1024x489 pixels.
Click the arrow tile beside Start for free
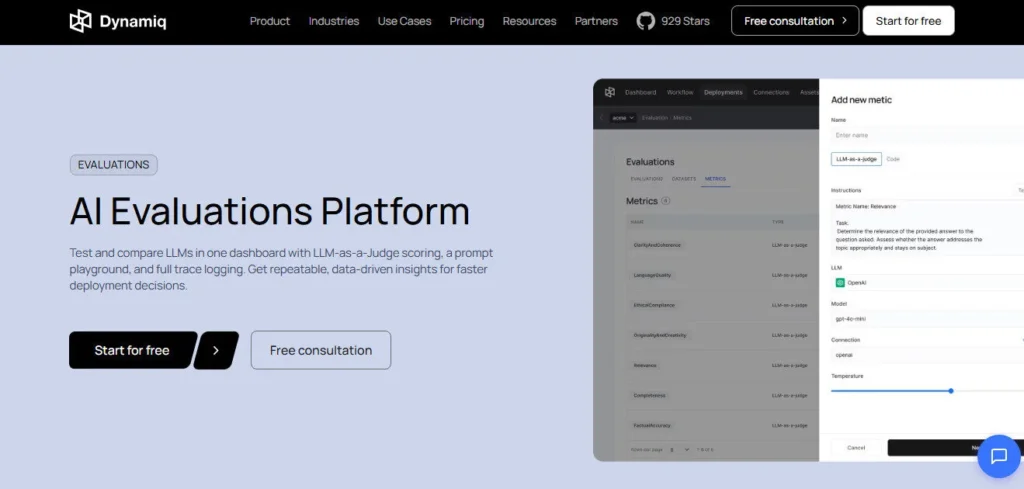216,350
